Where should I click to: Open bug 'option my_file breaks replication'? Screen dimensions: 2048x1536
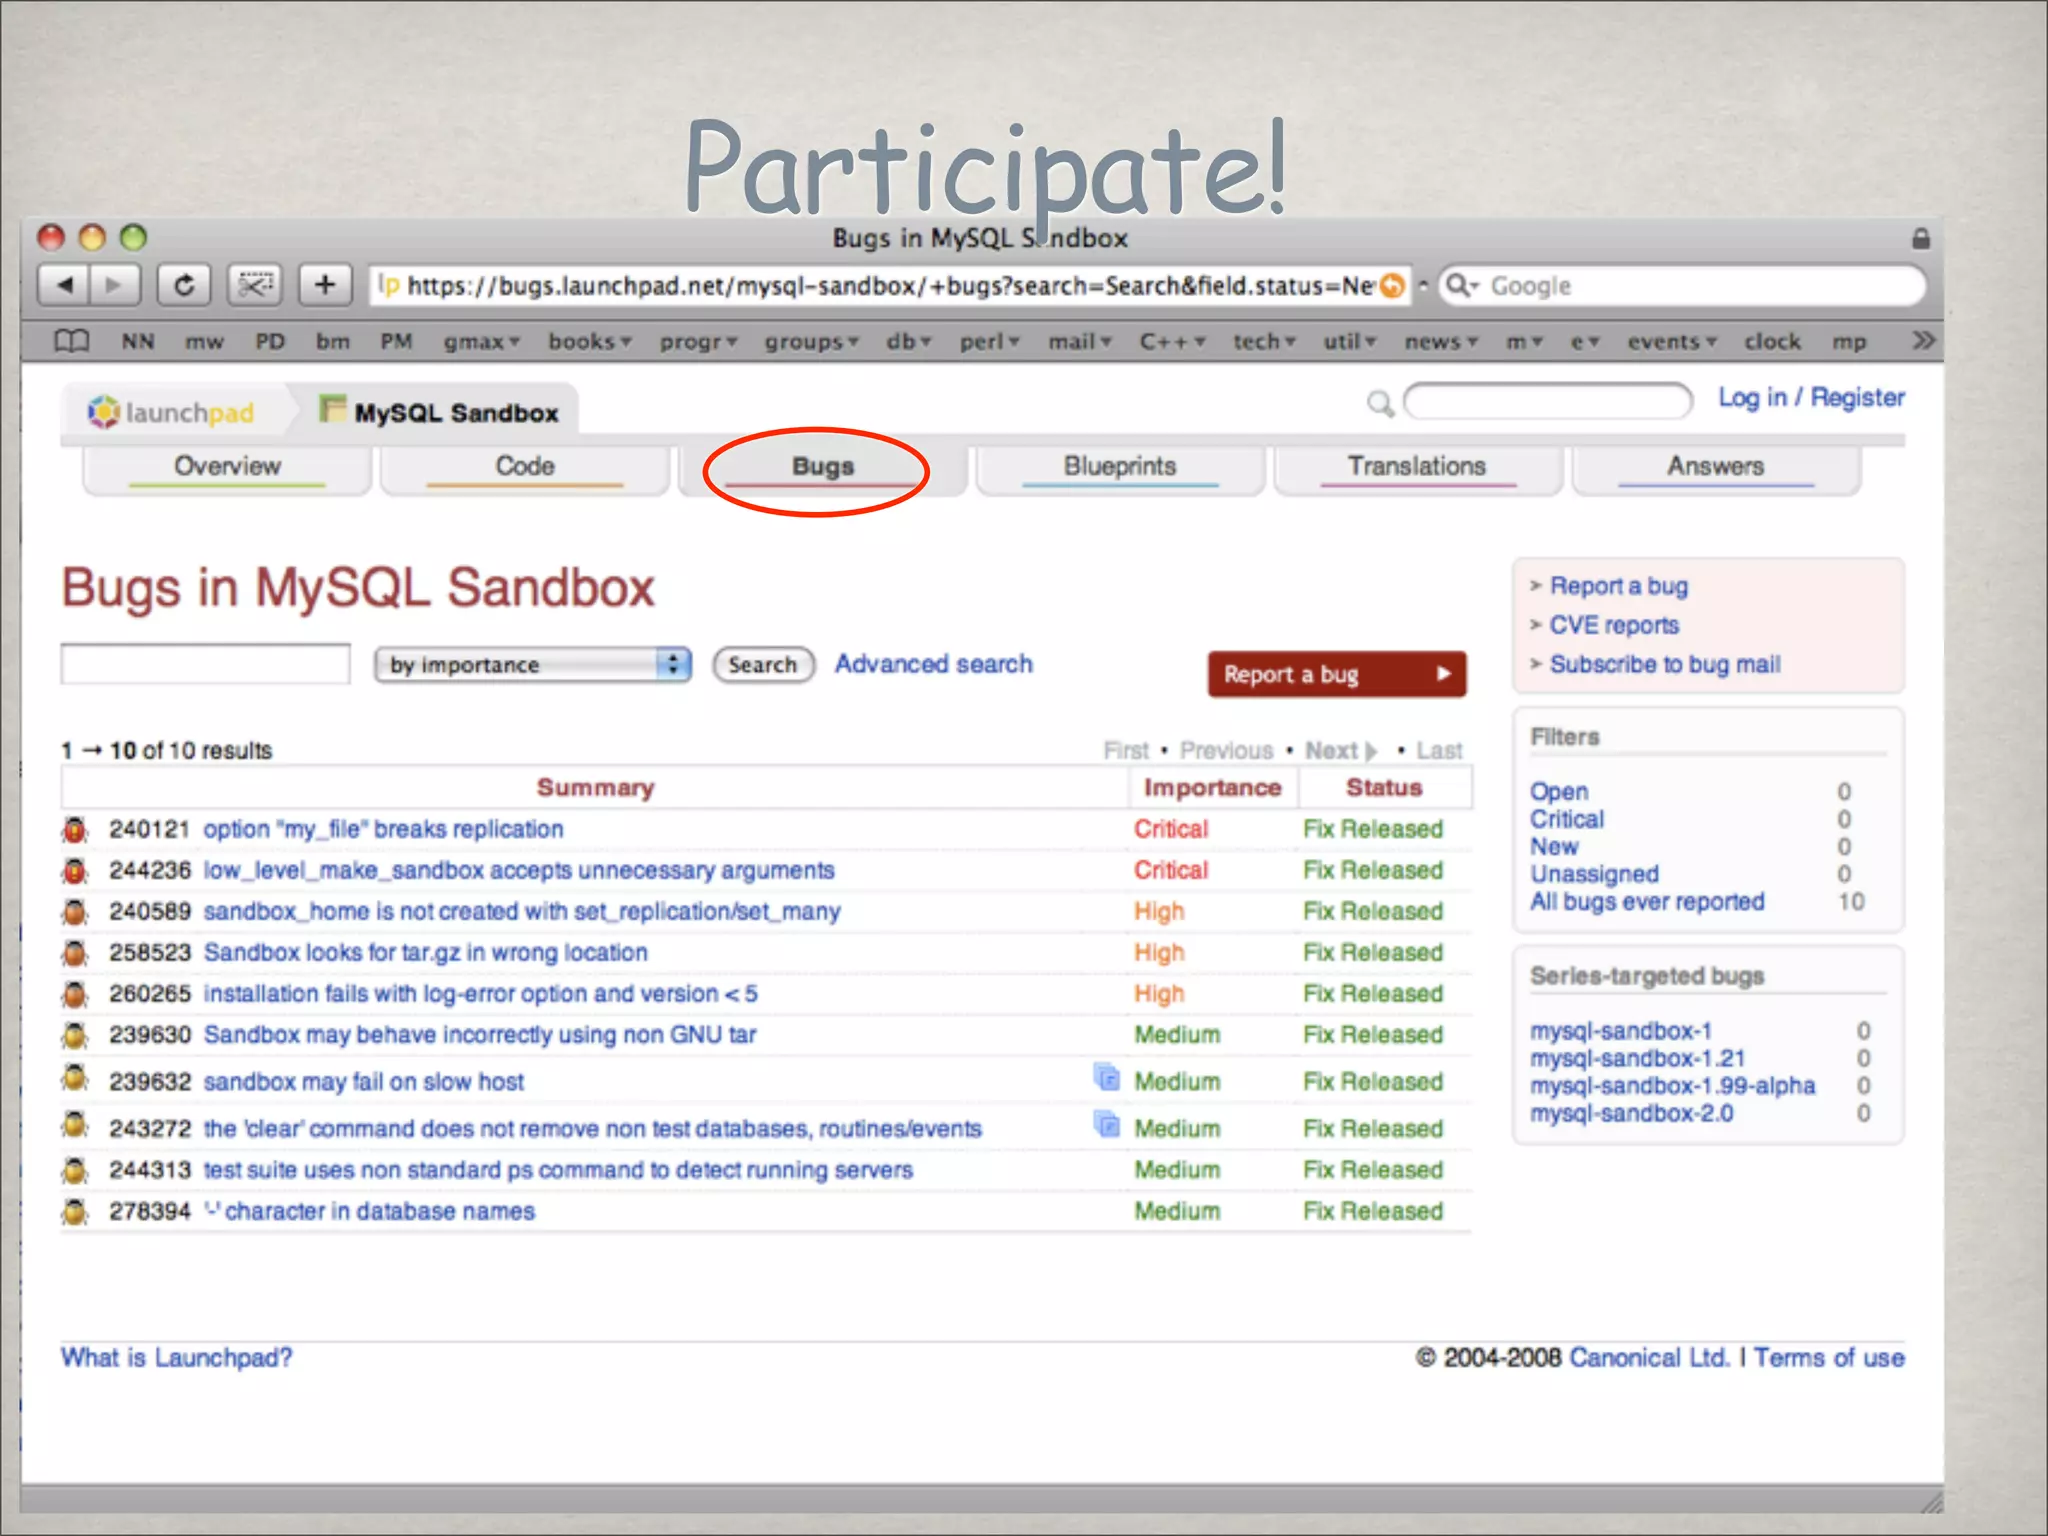[x=383, y=830]
